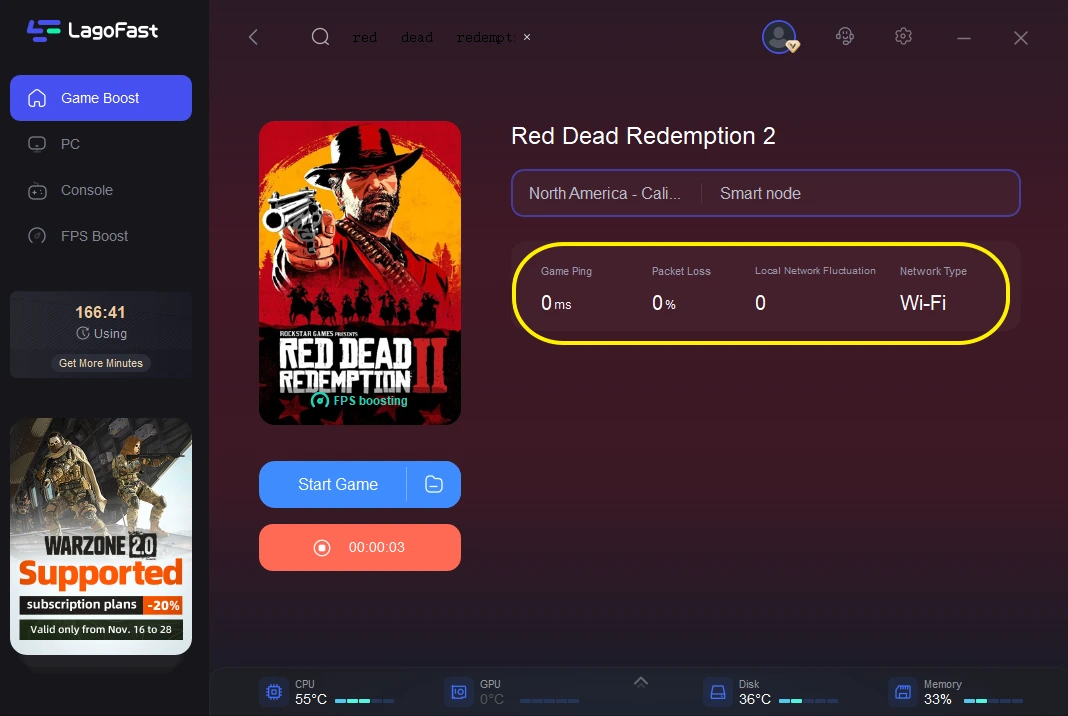
Task: Select the North America - Cali... server
Action: 605,193
